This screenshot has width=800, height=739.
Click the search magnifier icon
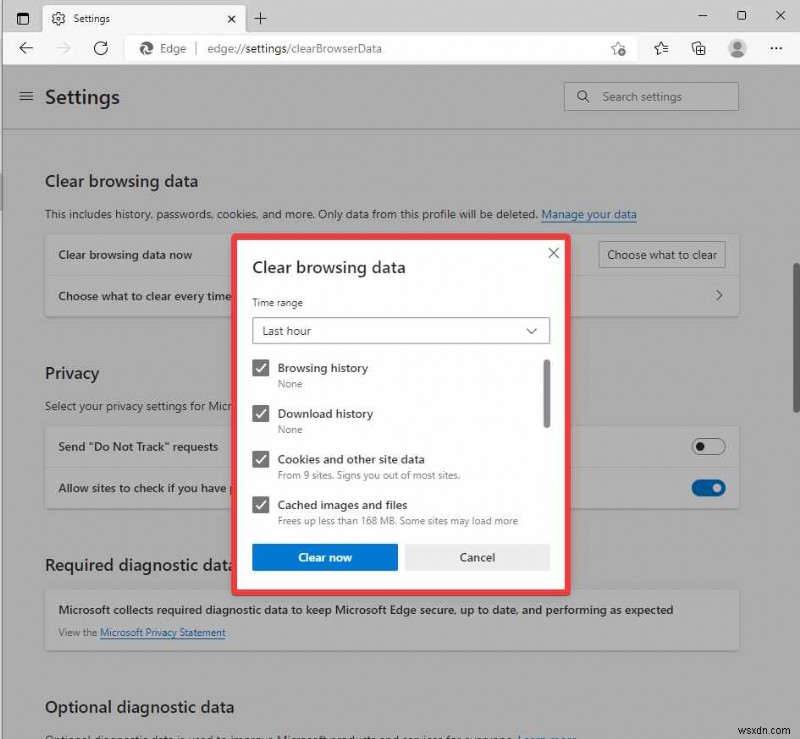pos(583,96)
